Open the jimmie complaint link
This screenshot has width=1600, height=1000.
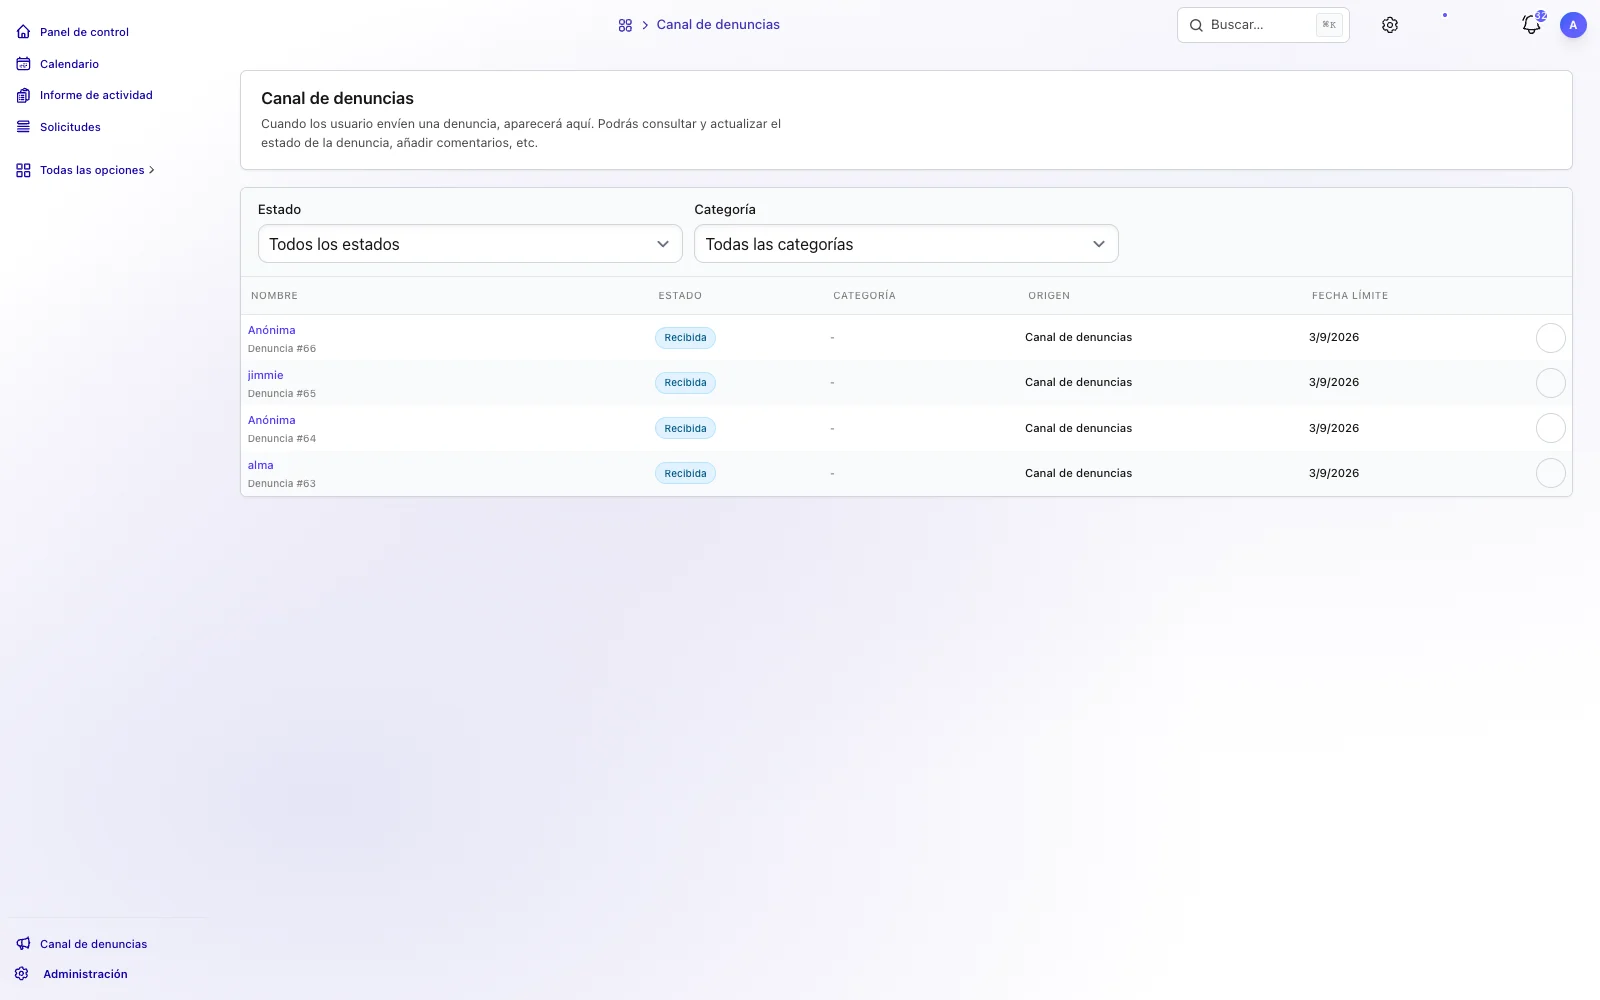[x=266, y=375]
